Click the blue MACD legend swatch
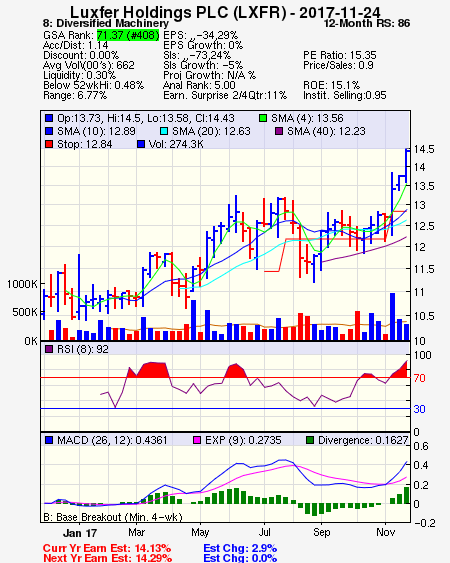Viewport: 450px width, 563px height. 49,440
